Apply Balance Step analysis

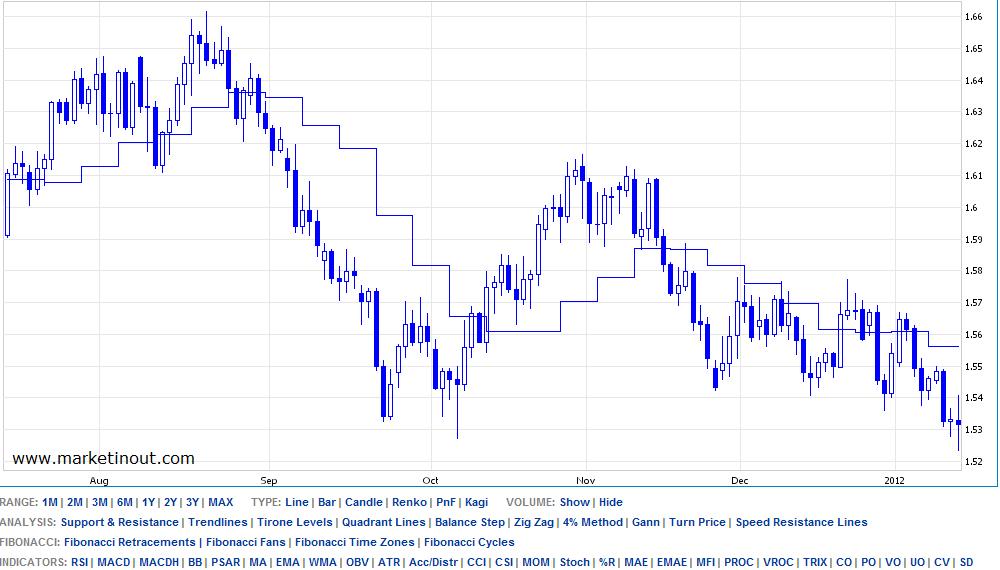pos(469,522)
